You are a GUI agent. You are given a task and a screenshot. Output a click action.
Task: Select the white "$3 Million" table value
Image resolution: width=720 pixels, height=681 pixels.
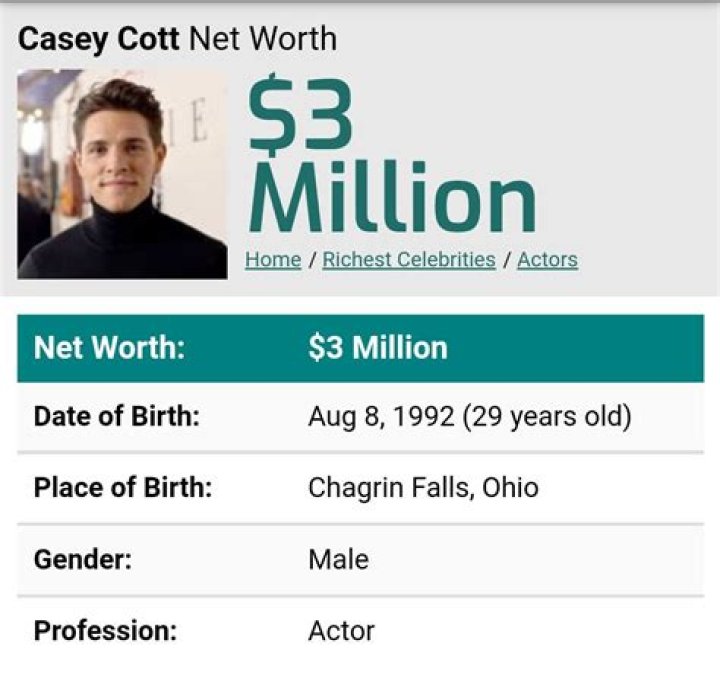pos(378,348)
